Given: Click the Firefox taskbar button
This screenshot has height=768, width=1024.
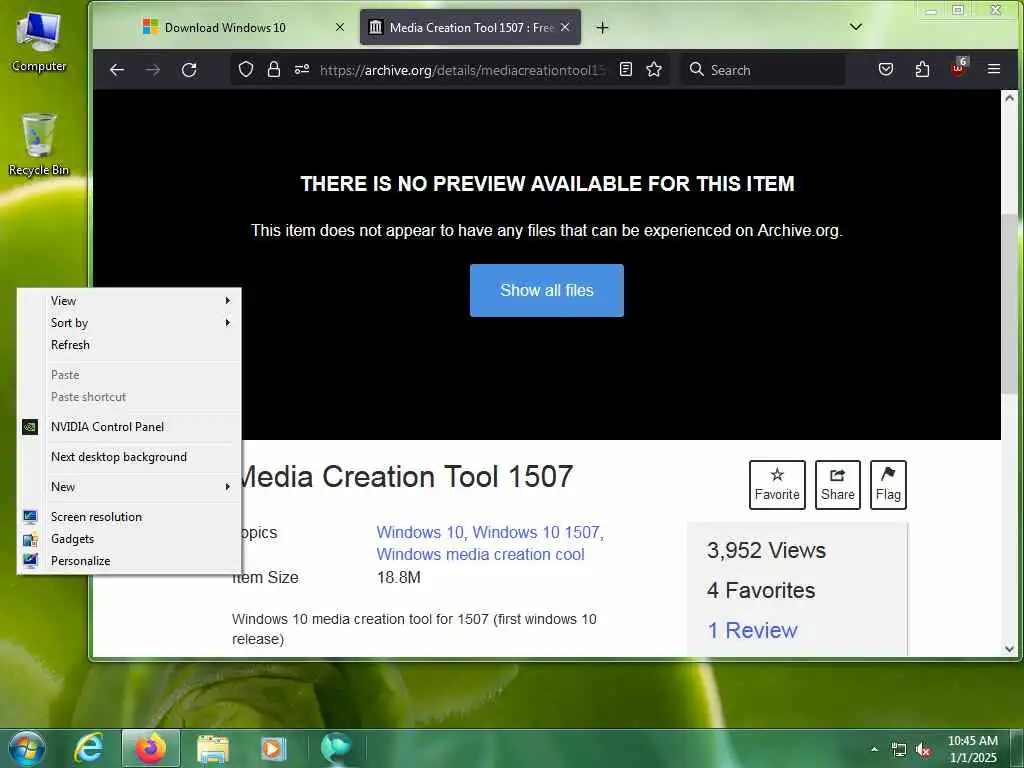Looking at the screenshot, I should point(150,748).
